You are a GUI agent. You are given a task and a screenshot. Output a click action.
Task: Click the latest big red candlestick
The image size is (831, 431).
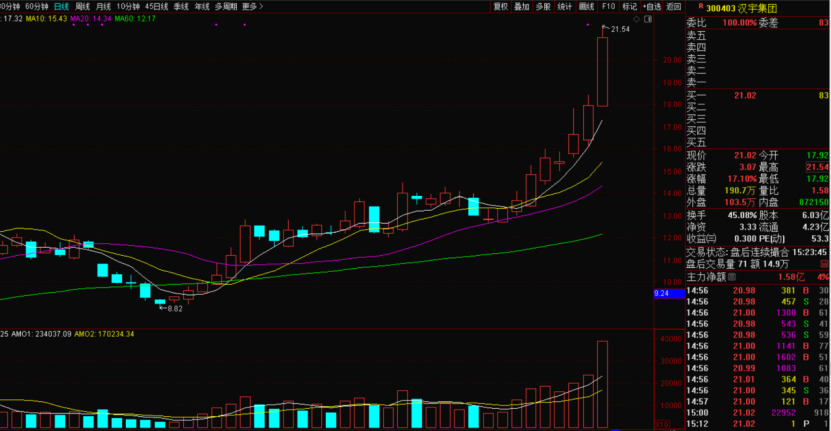[x=603, y=72]
